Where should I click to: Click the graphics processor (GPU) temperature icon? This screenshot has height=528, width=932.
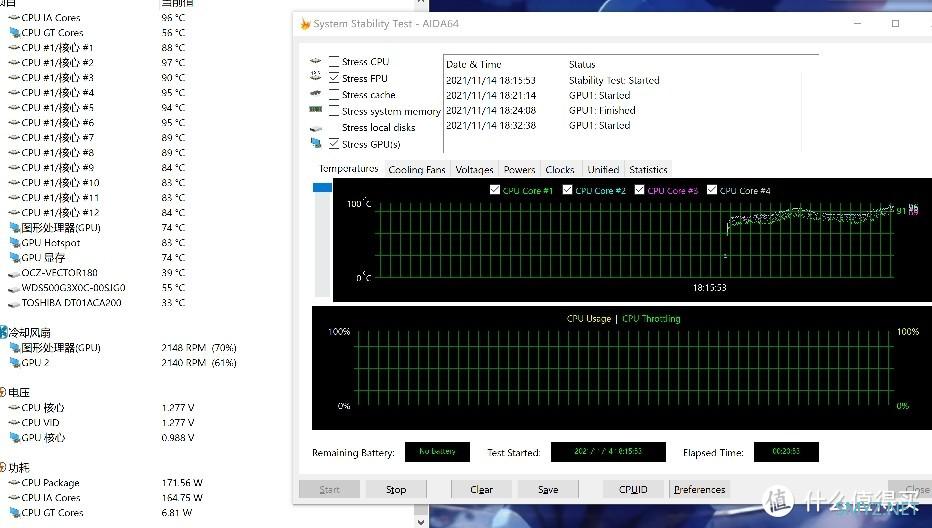tap(14, 228)
